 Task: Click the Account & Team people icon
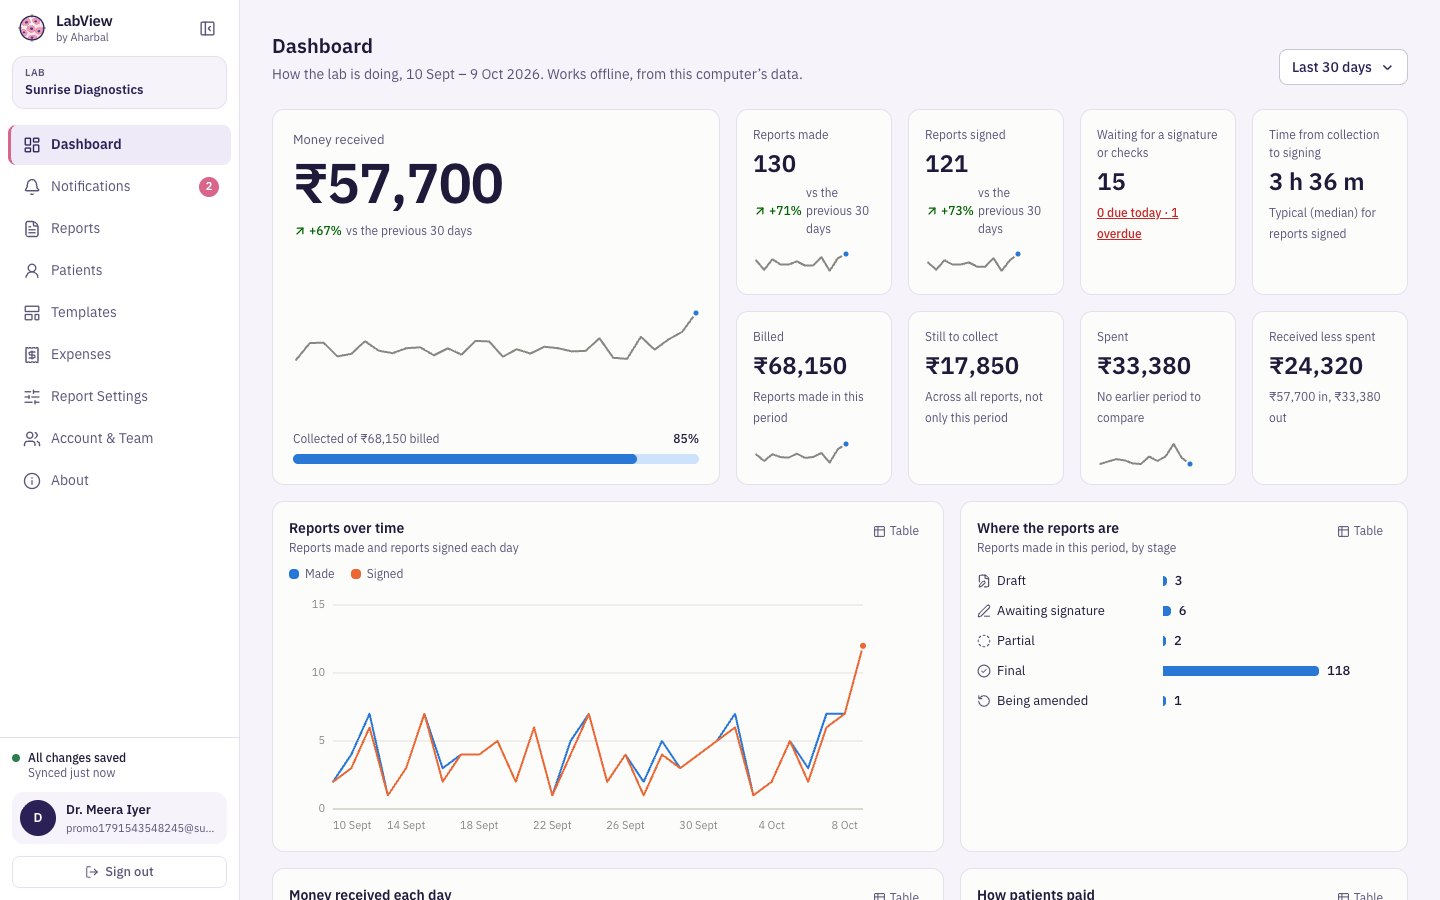(x=32, y=439)
